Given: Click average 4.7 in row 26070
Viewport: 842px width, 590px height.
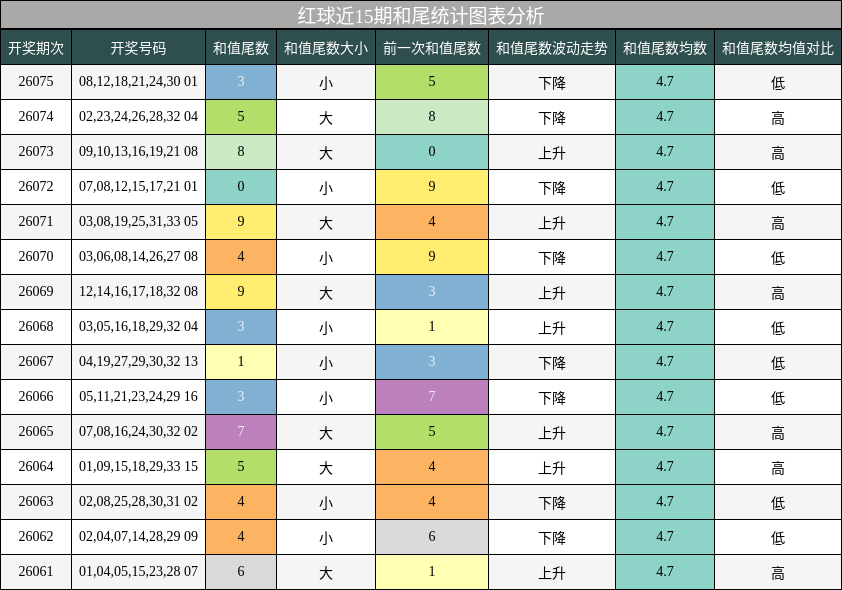Looking at the screenshot, I should pyautogui.click(x=665, y=257).
